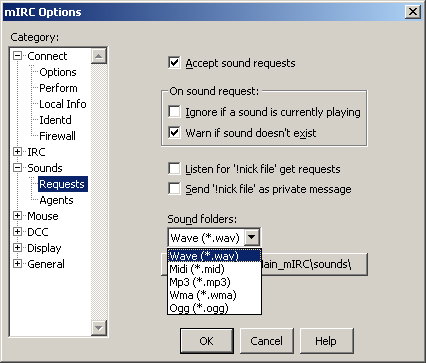426x363 pixels.
Task: Open the Perform category item
Action: pos(58,88)
